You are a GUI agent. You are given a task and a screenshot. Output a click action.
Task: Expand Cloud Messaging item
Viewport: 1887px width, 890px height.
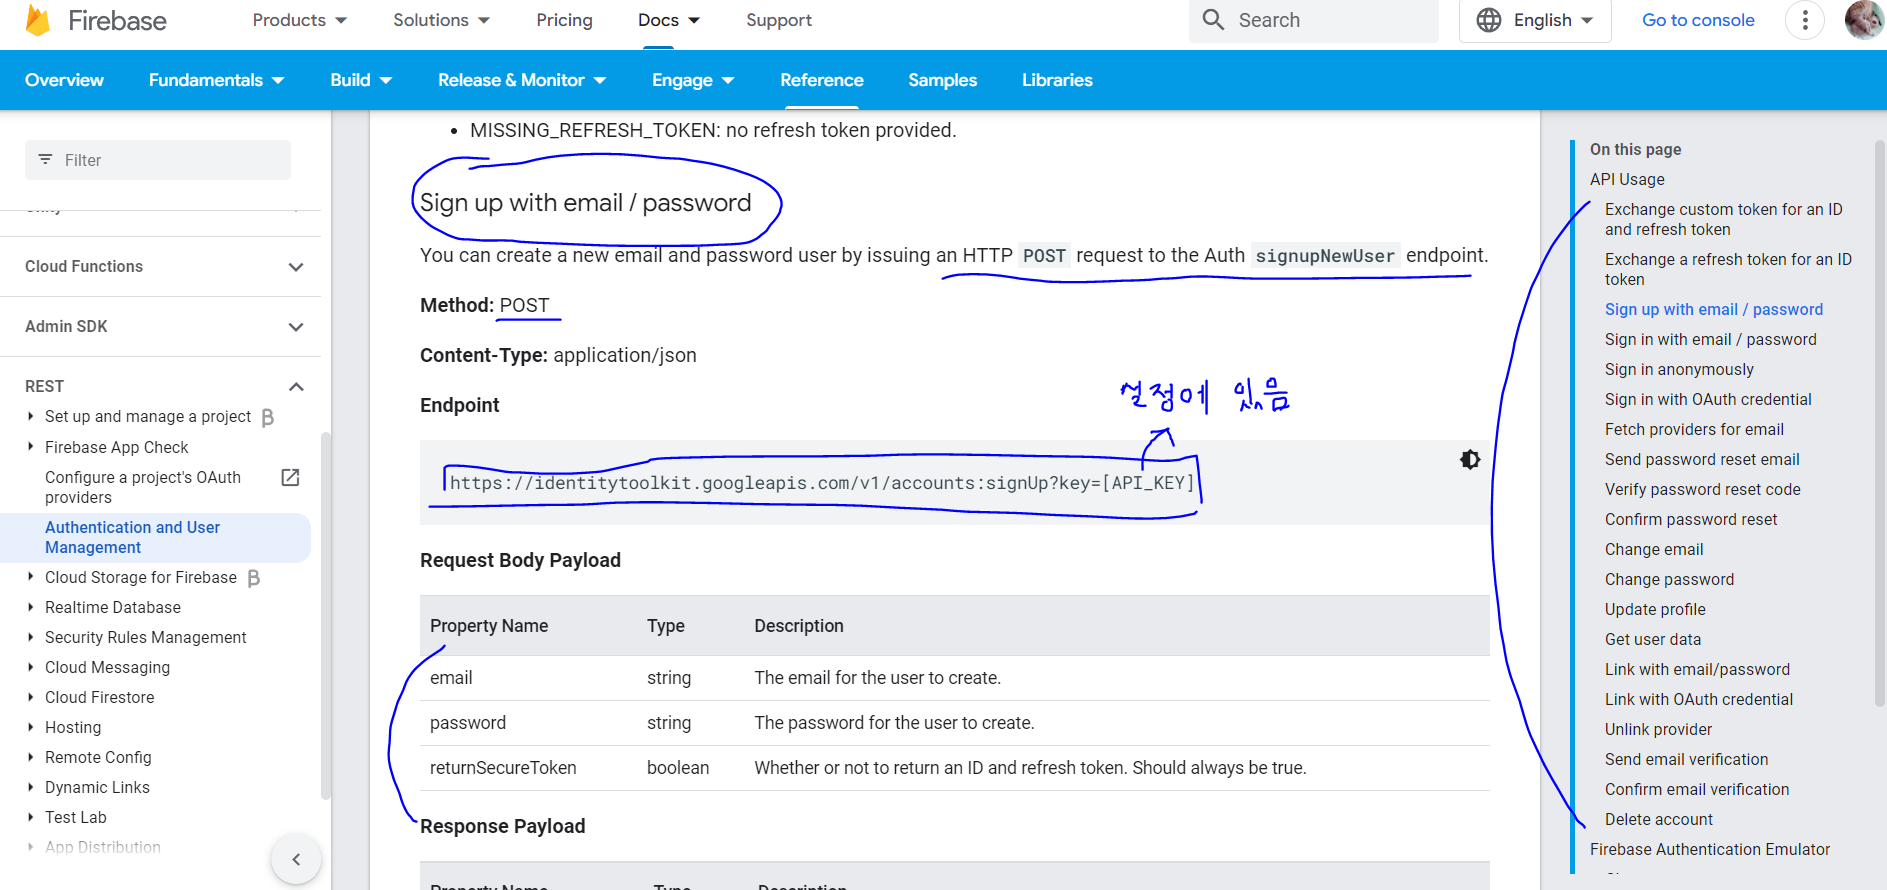point(30,667)
